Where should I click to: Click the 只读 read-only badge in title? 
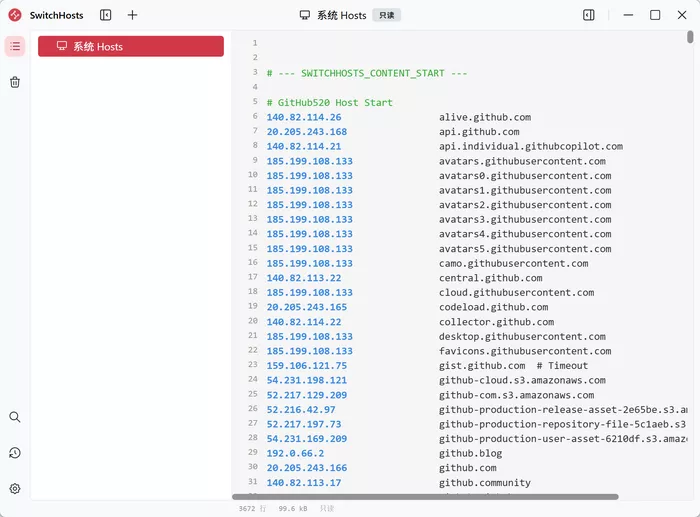(x=387, y=15)
